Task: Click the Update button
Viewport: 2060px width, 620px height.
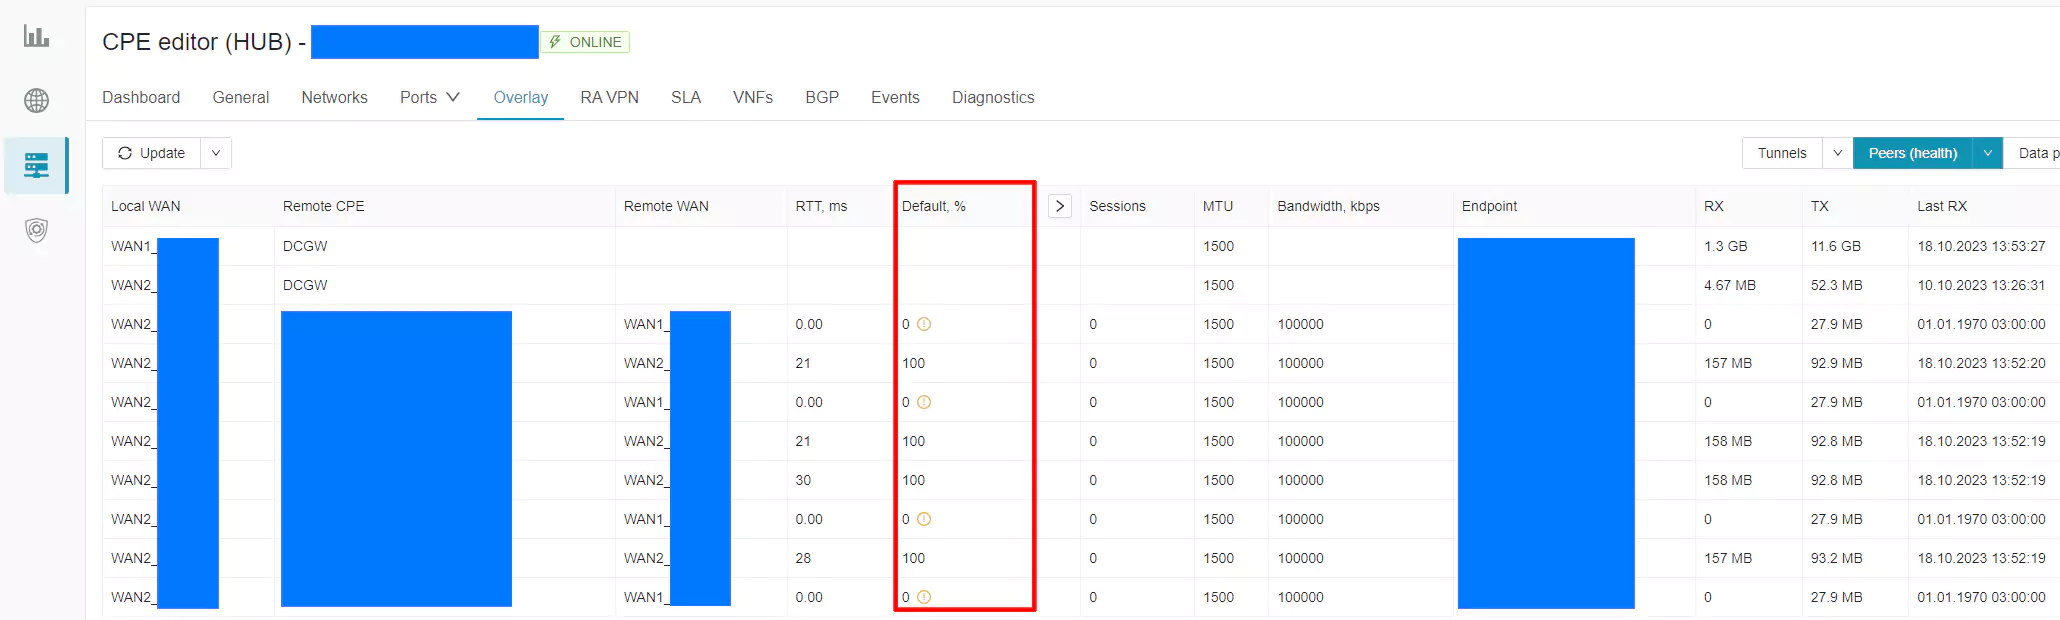Action: (152, 153)
